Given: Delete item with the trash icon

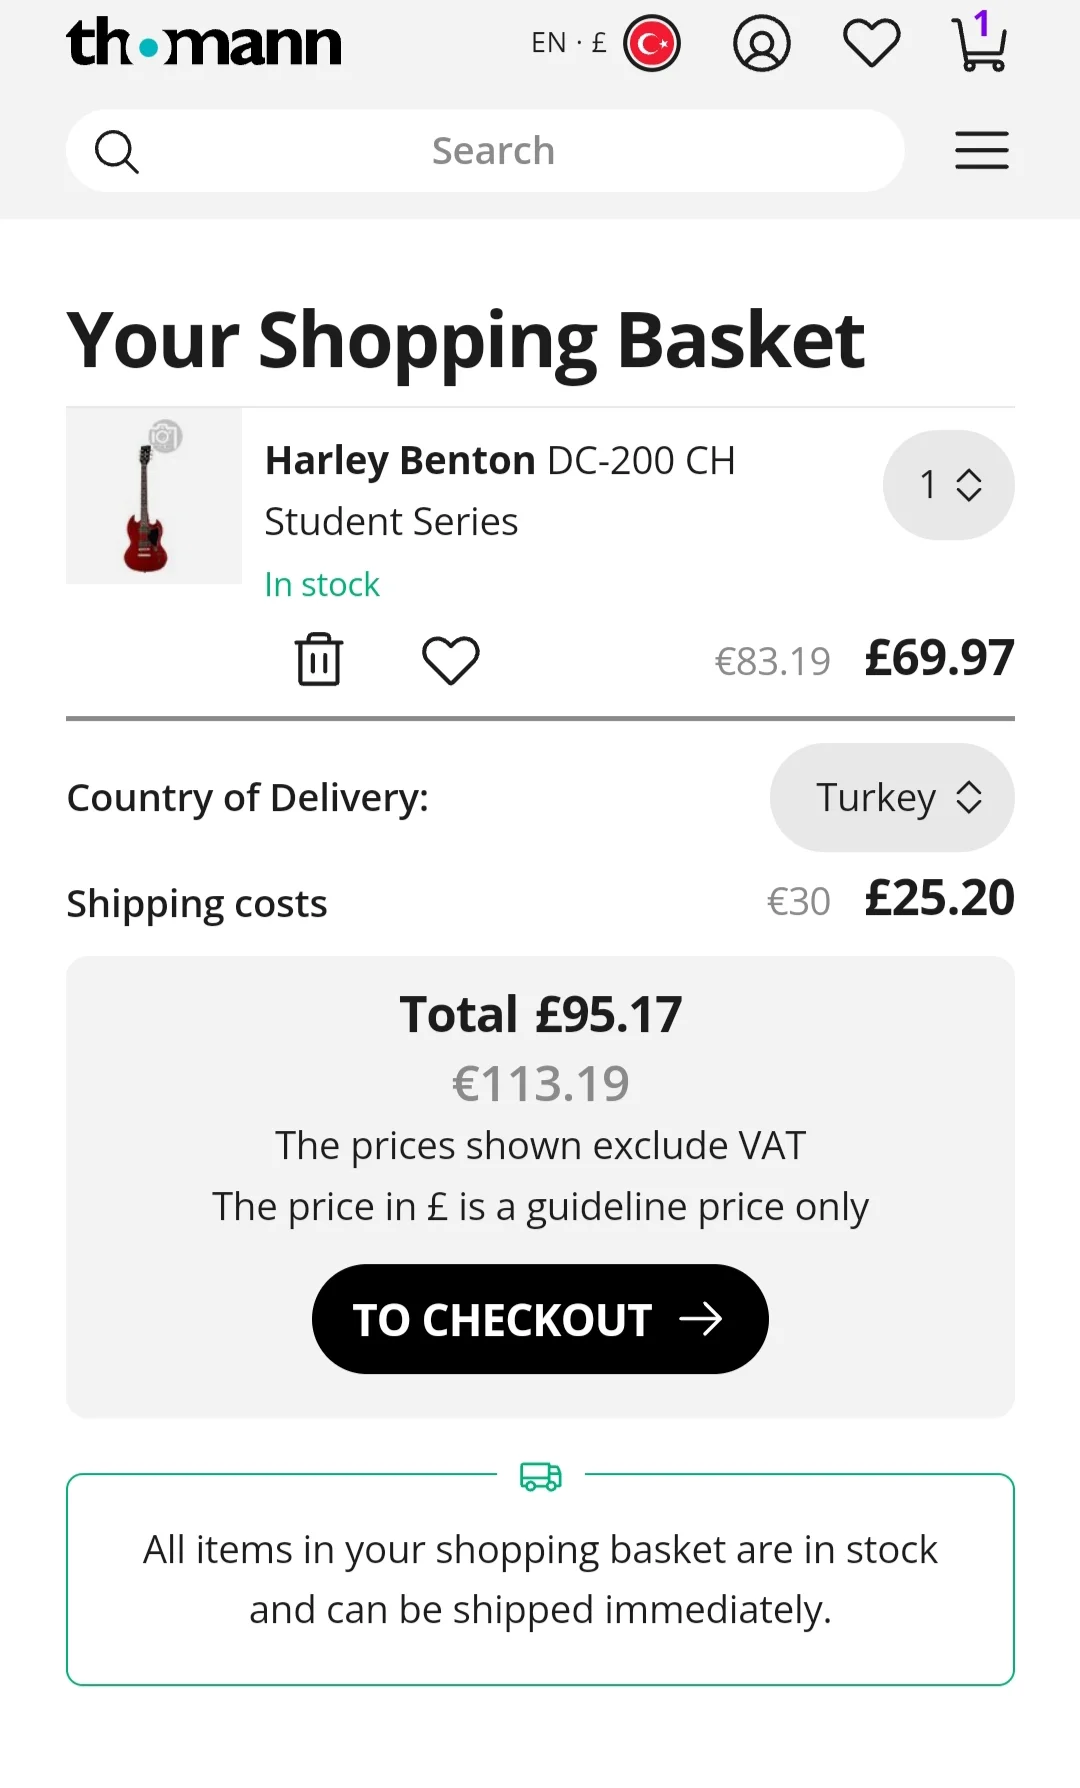Looking at the screenshot, I should tap(319, 659).
